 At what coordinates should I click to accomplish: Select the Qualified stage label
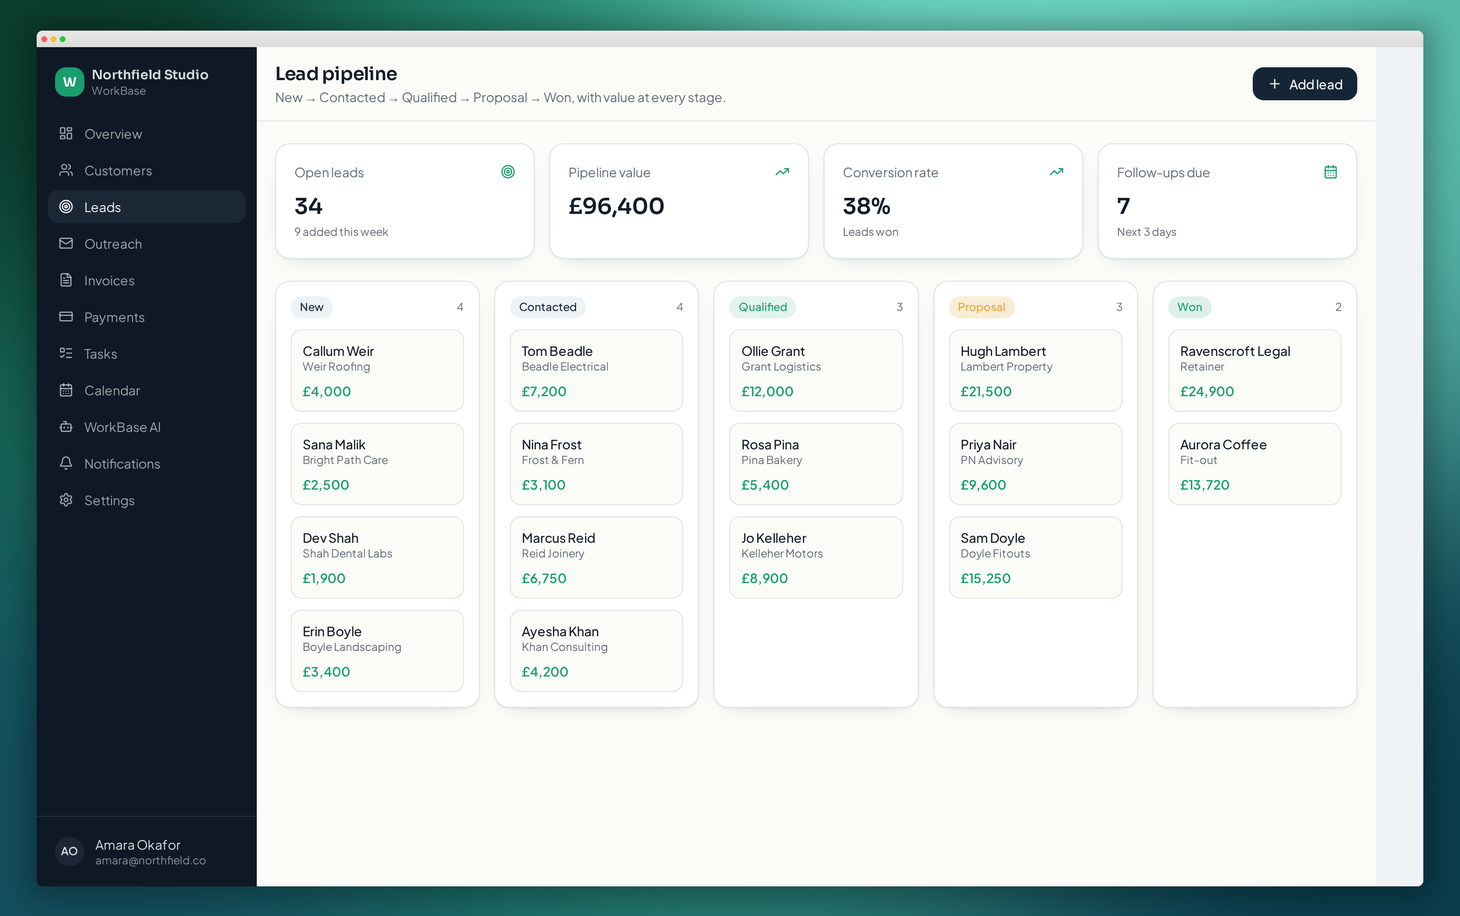[763, 307]
